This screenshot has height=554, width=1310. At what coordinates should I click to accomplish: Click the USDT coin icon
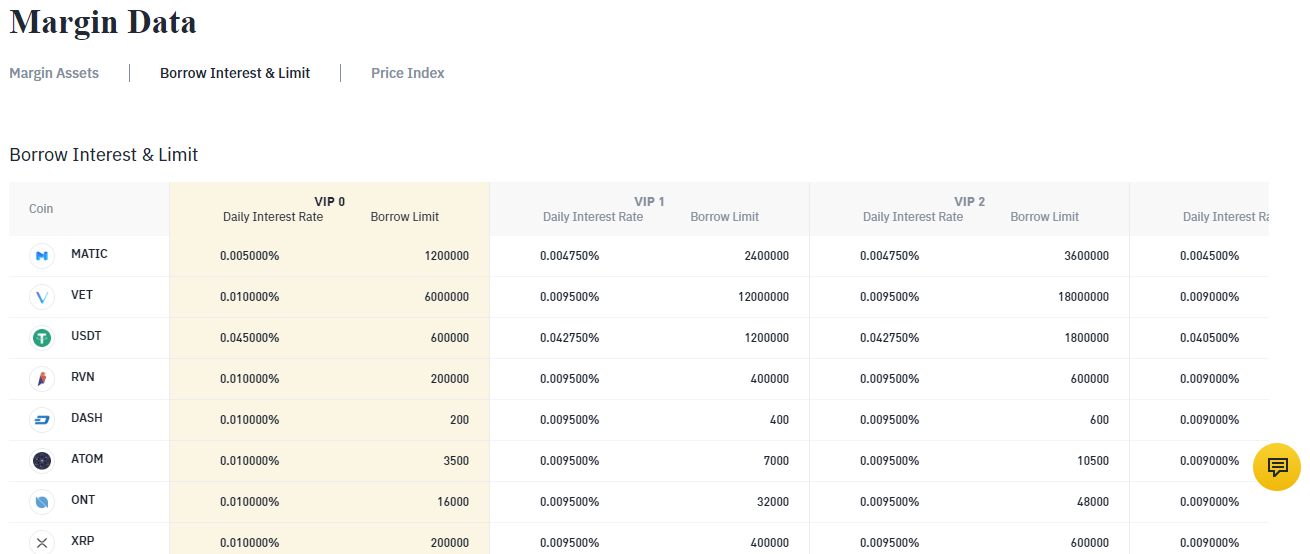point(42,338)
